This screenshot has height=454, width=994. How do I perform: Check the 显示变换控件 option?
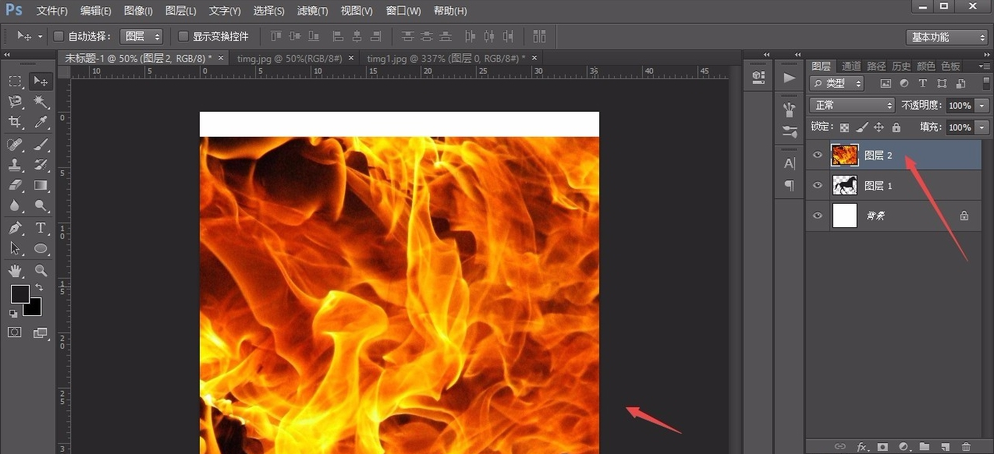(x=183, y=36)
